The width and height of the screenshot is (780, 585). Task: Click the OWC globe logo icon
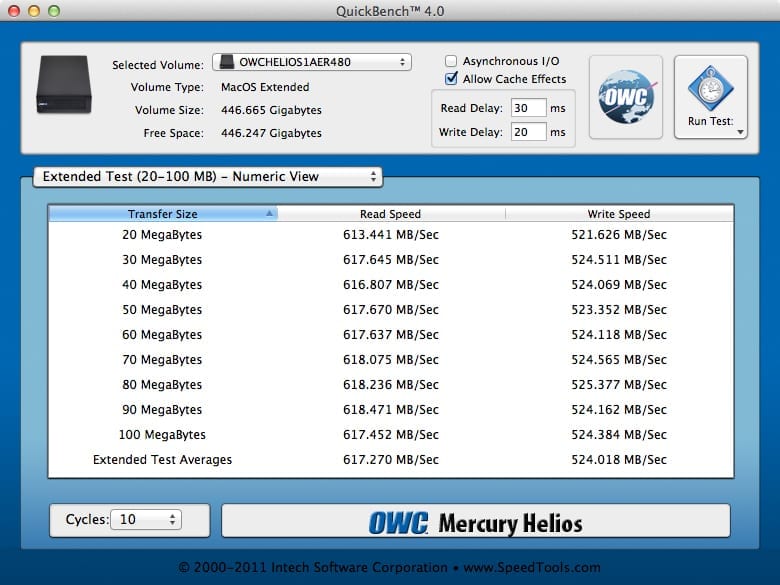[626, 98]
